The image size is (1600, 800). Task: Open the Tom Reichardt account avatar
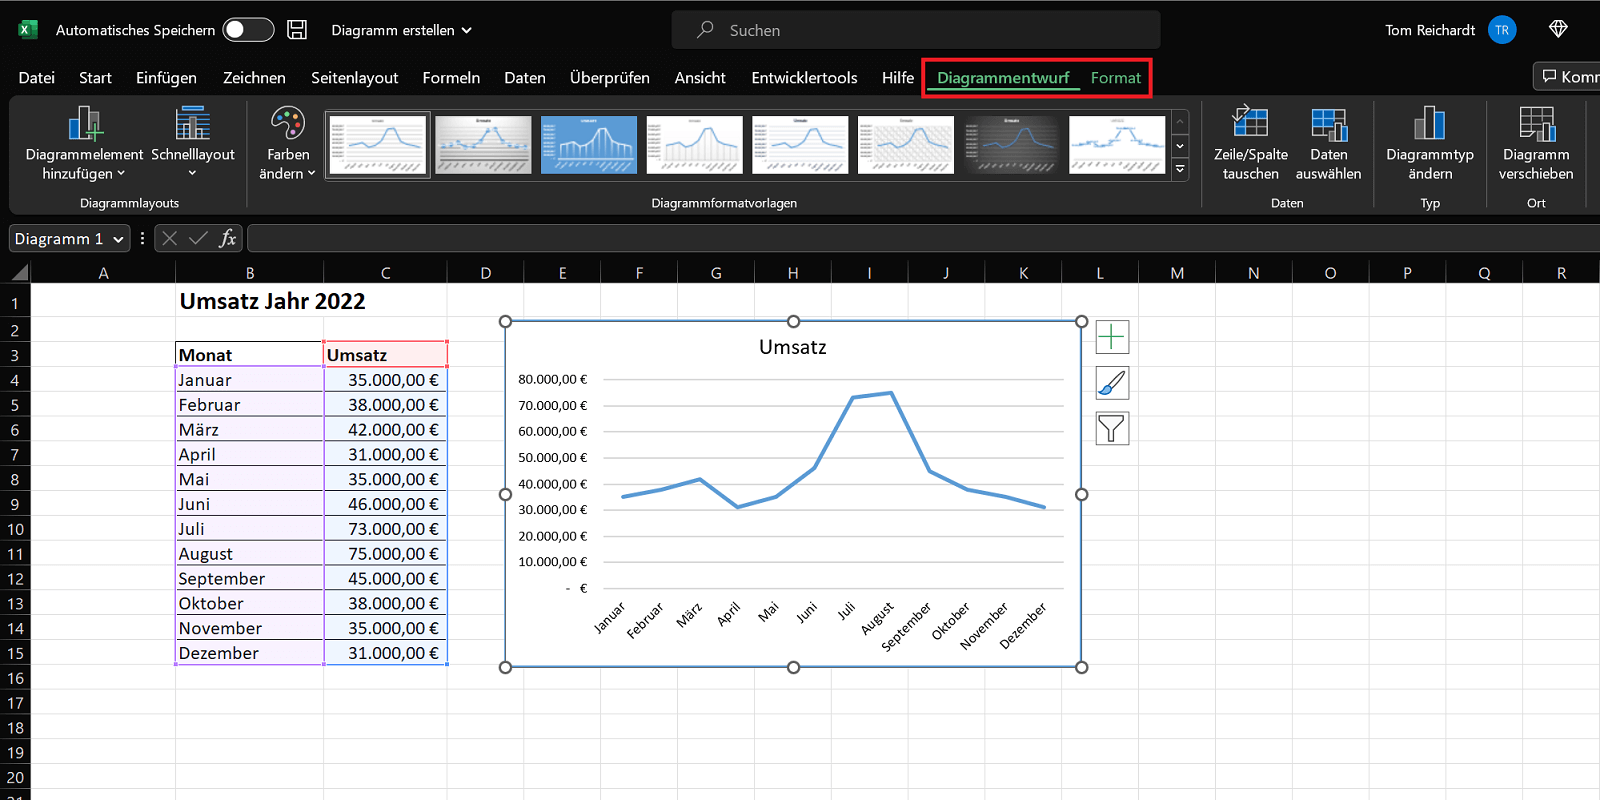(x=1502, y=30)
